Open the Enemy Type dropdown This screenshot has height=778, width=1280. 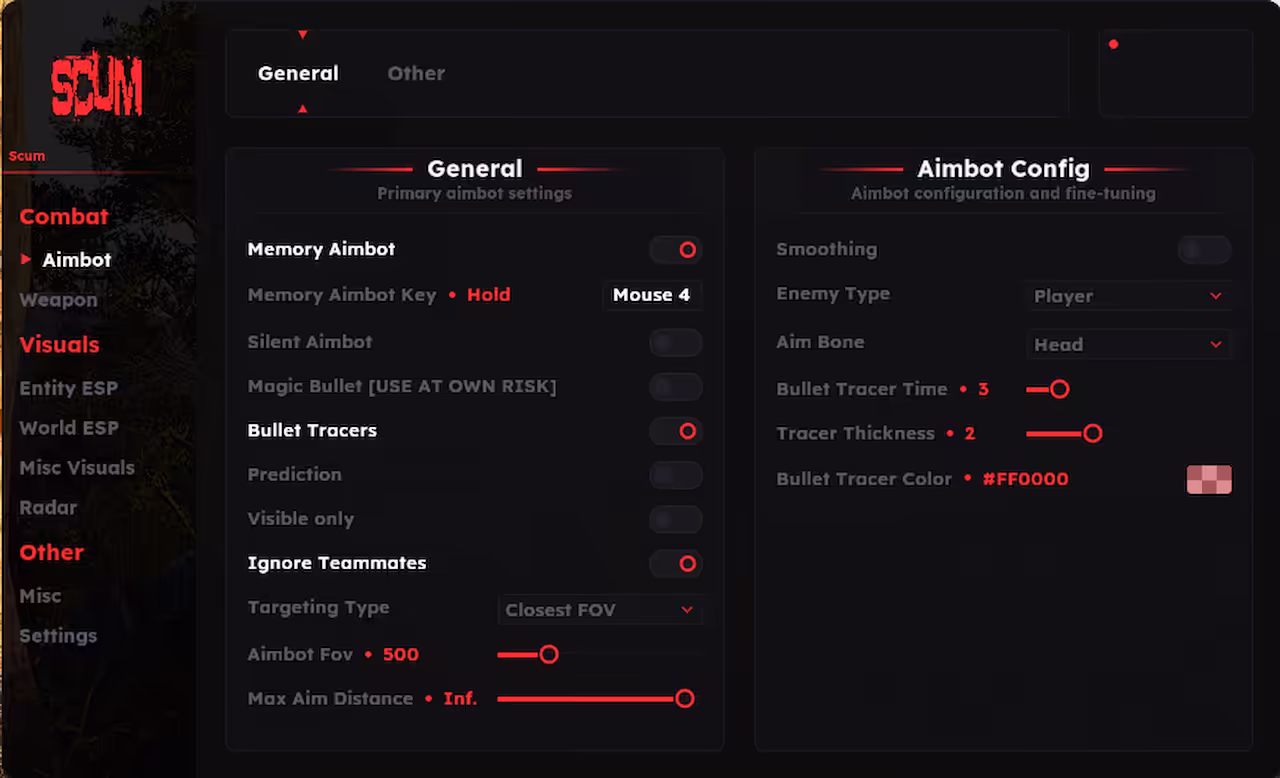point(1129,296)
